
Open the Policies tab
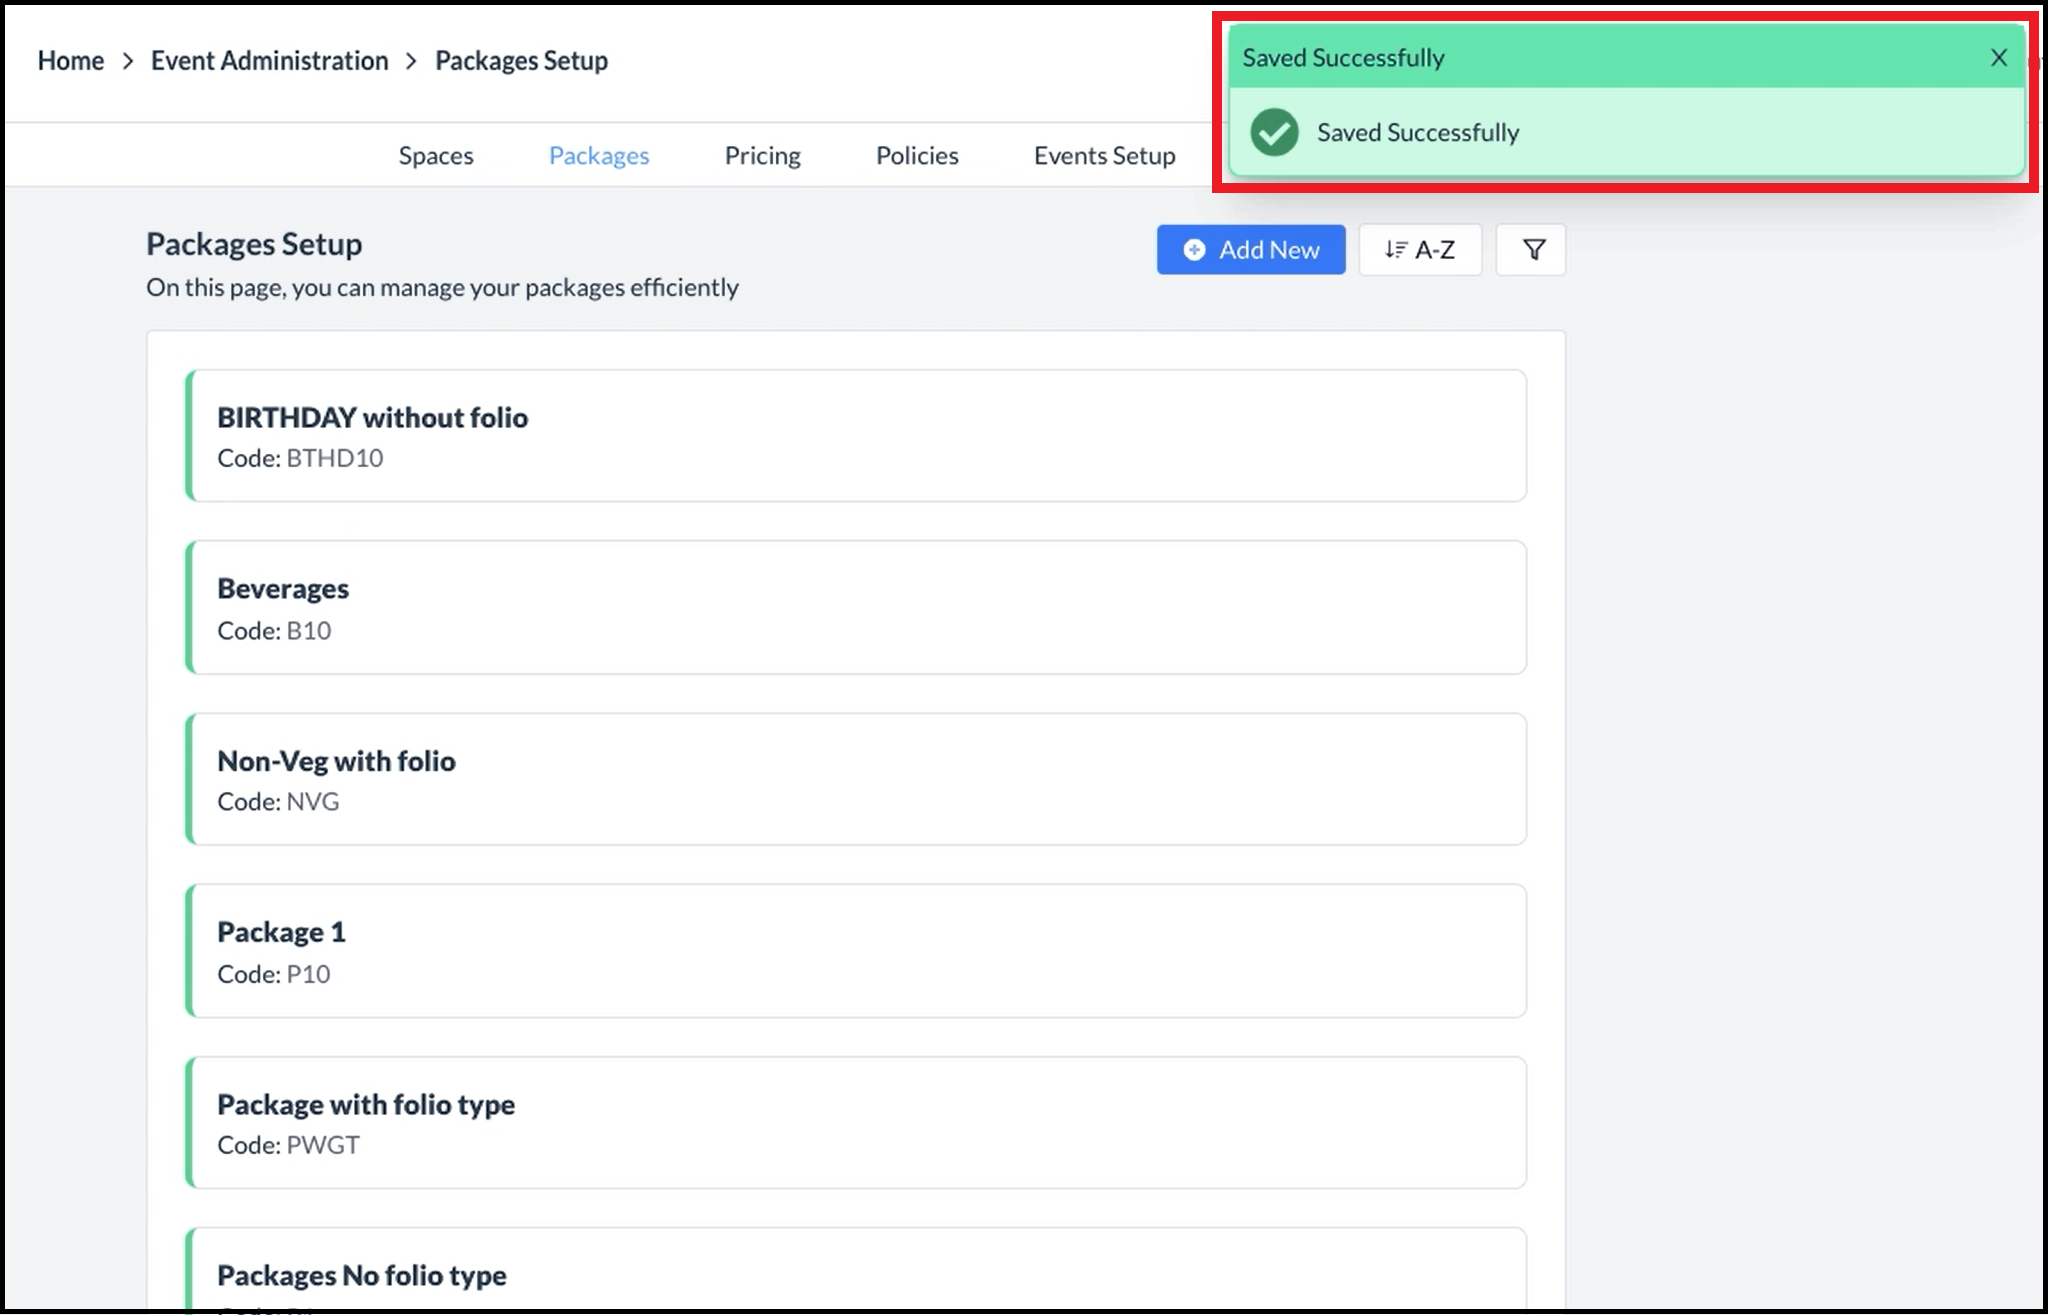[916, 156]
